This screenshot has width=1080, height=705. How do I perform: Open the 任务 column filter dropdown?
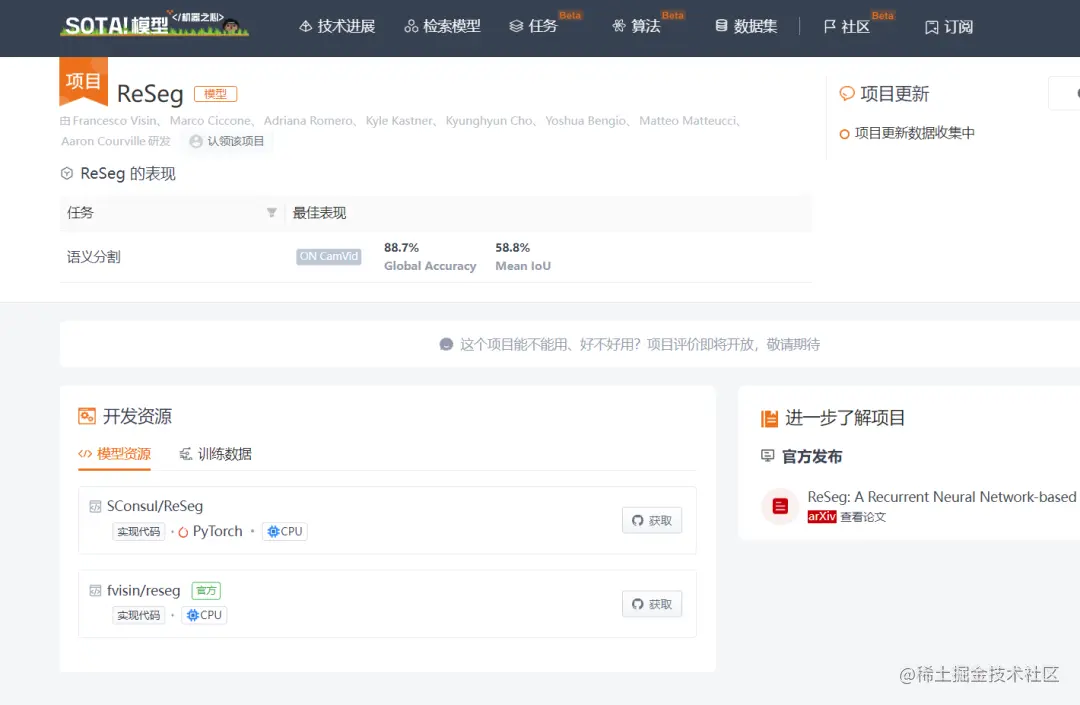pos(271,212)
